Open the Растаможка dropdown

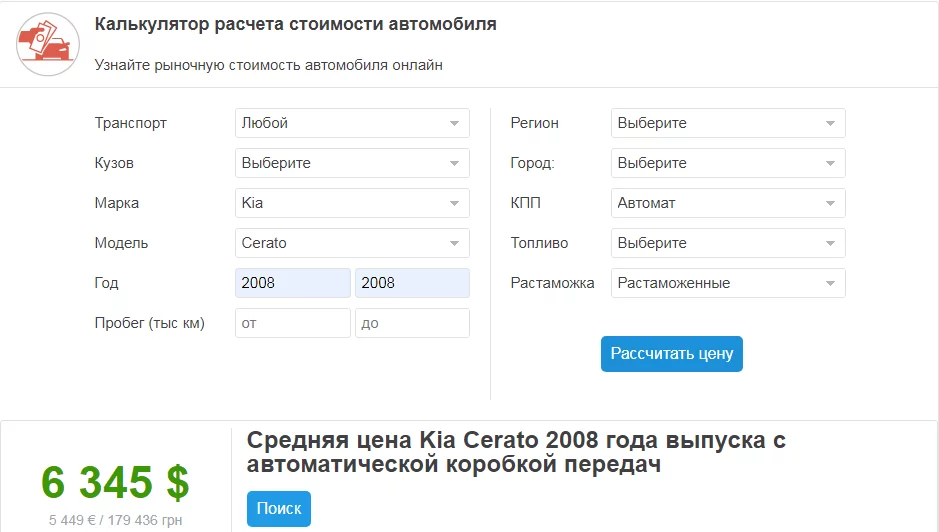pos(728,283)
